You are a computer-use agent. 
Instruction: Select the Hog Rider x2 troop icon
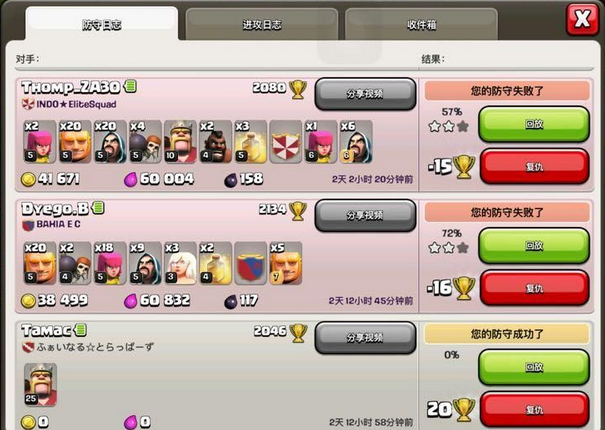215,142
